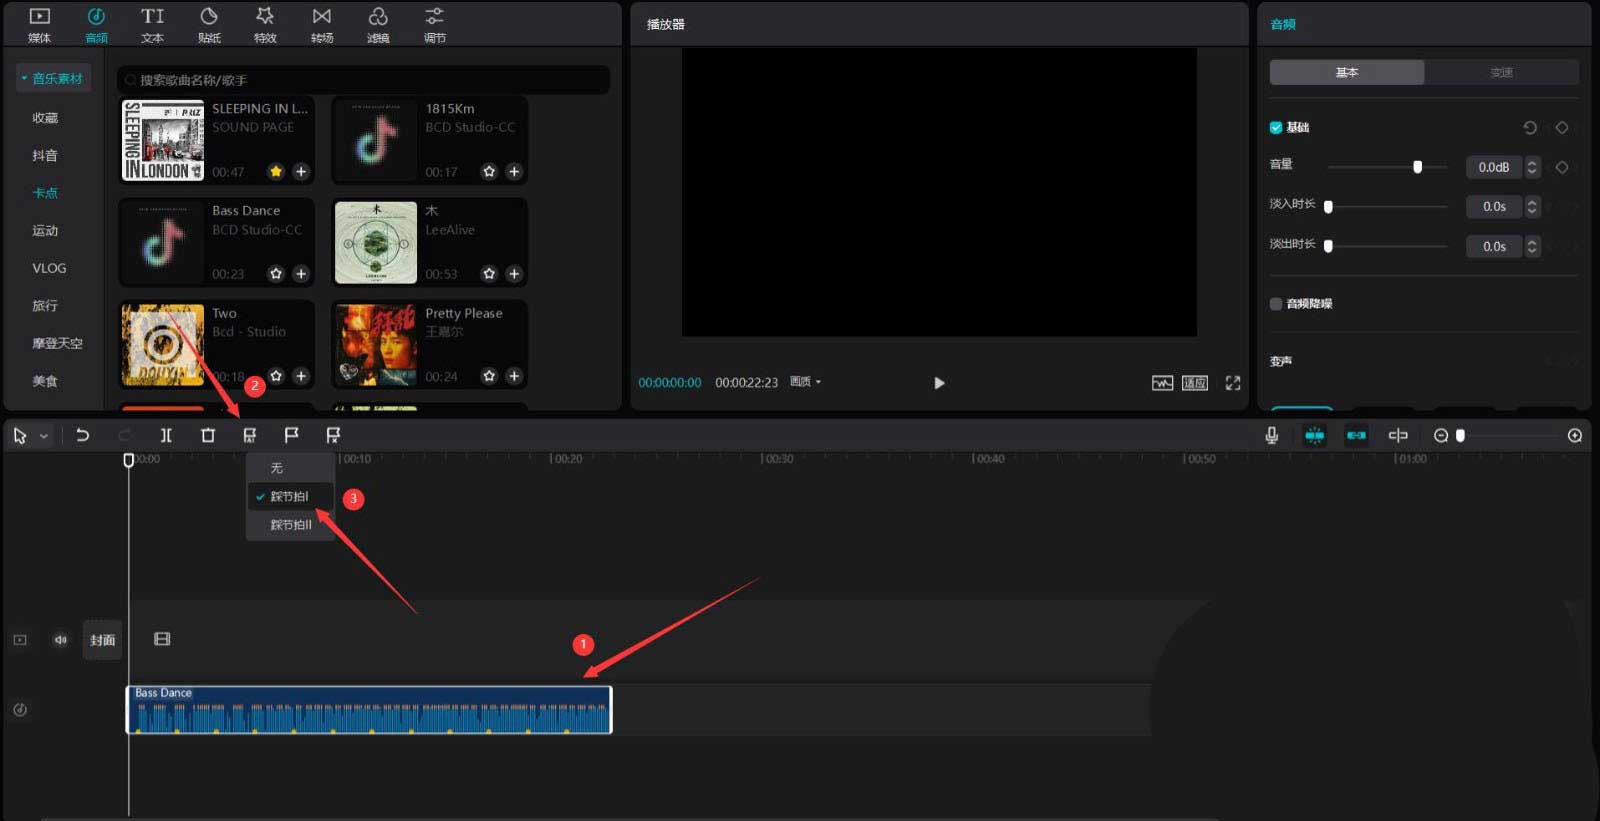Expand the selection tool dropdown arrow

coord(44,437)
